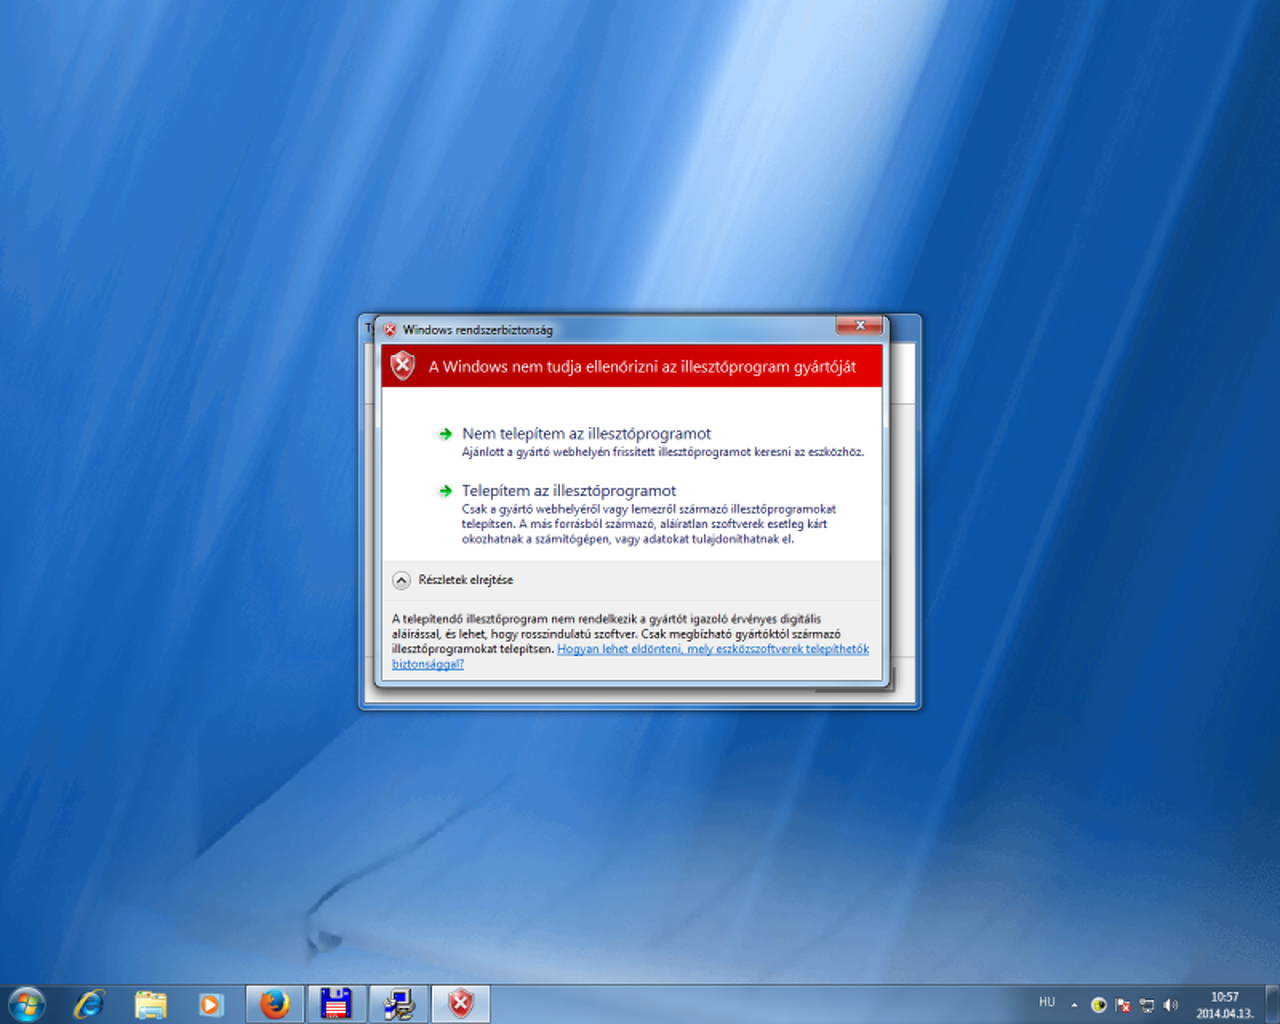Collapse details with Részletek elrejtése

point(453,580)
